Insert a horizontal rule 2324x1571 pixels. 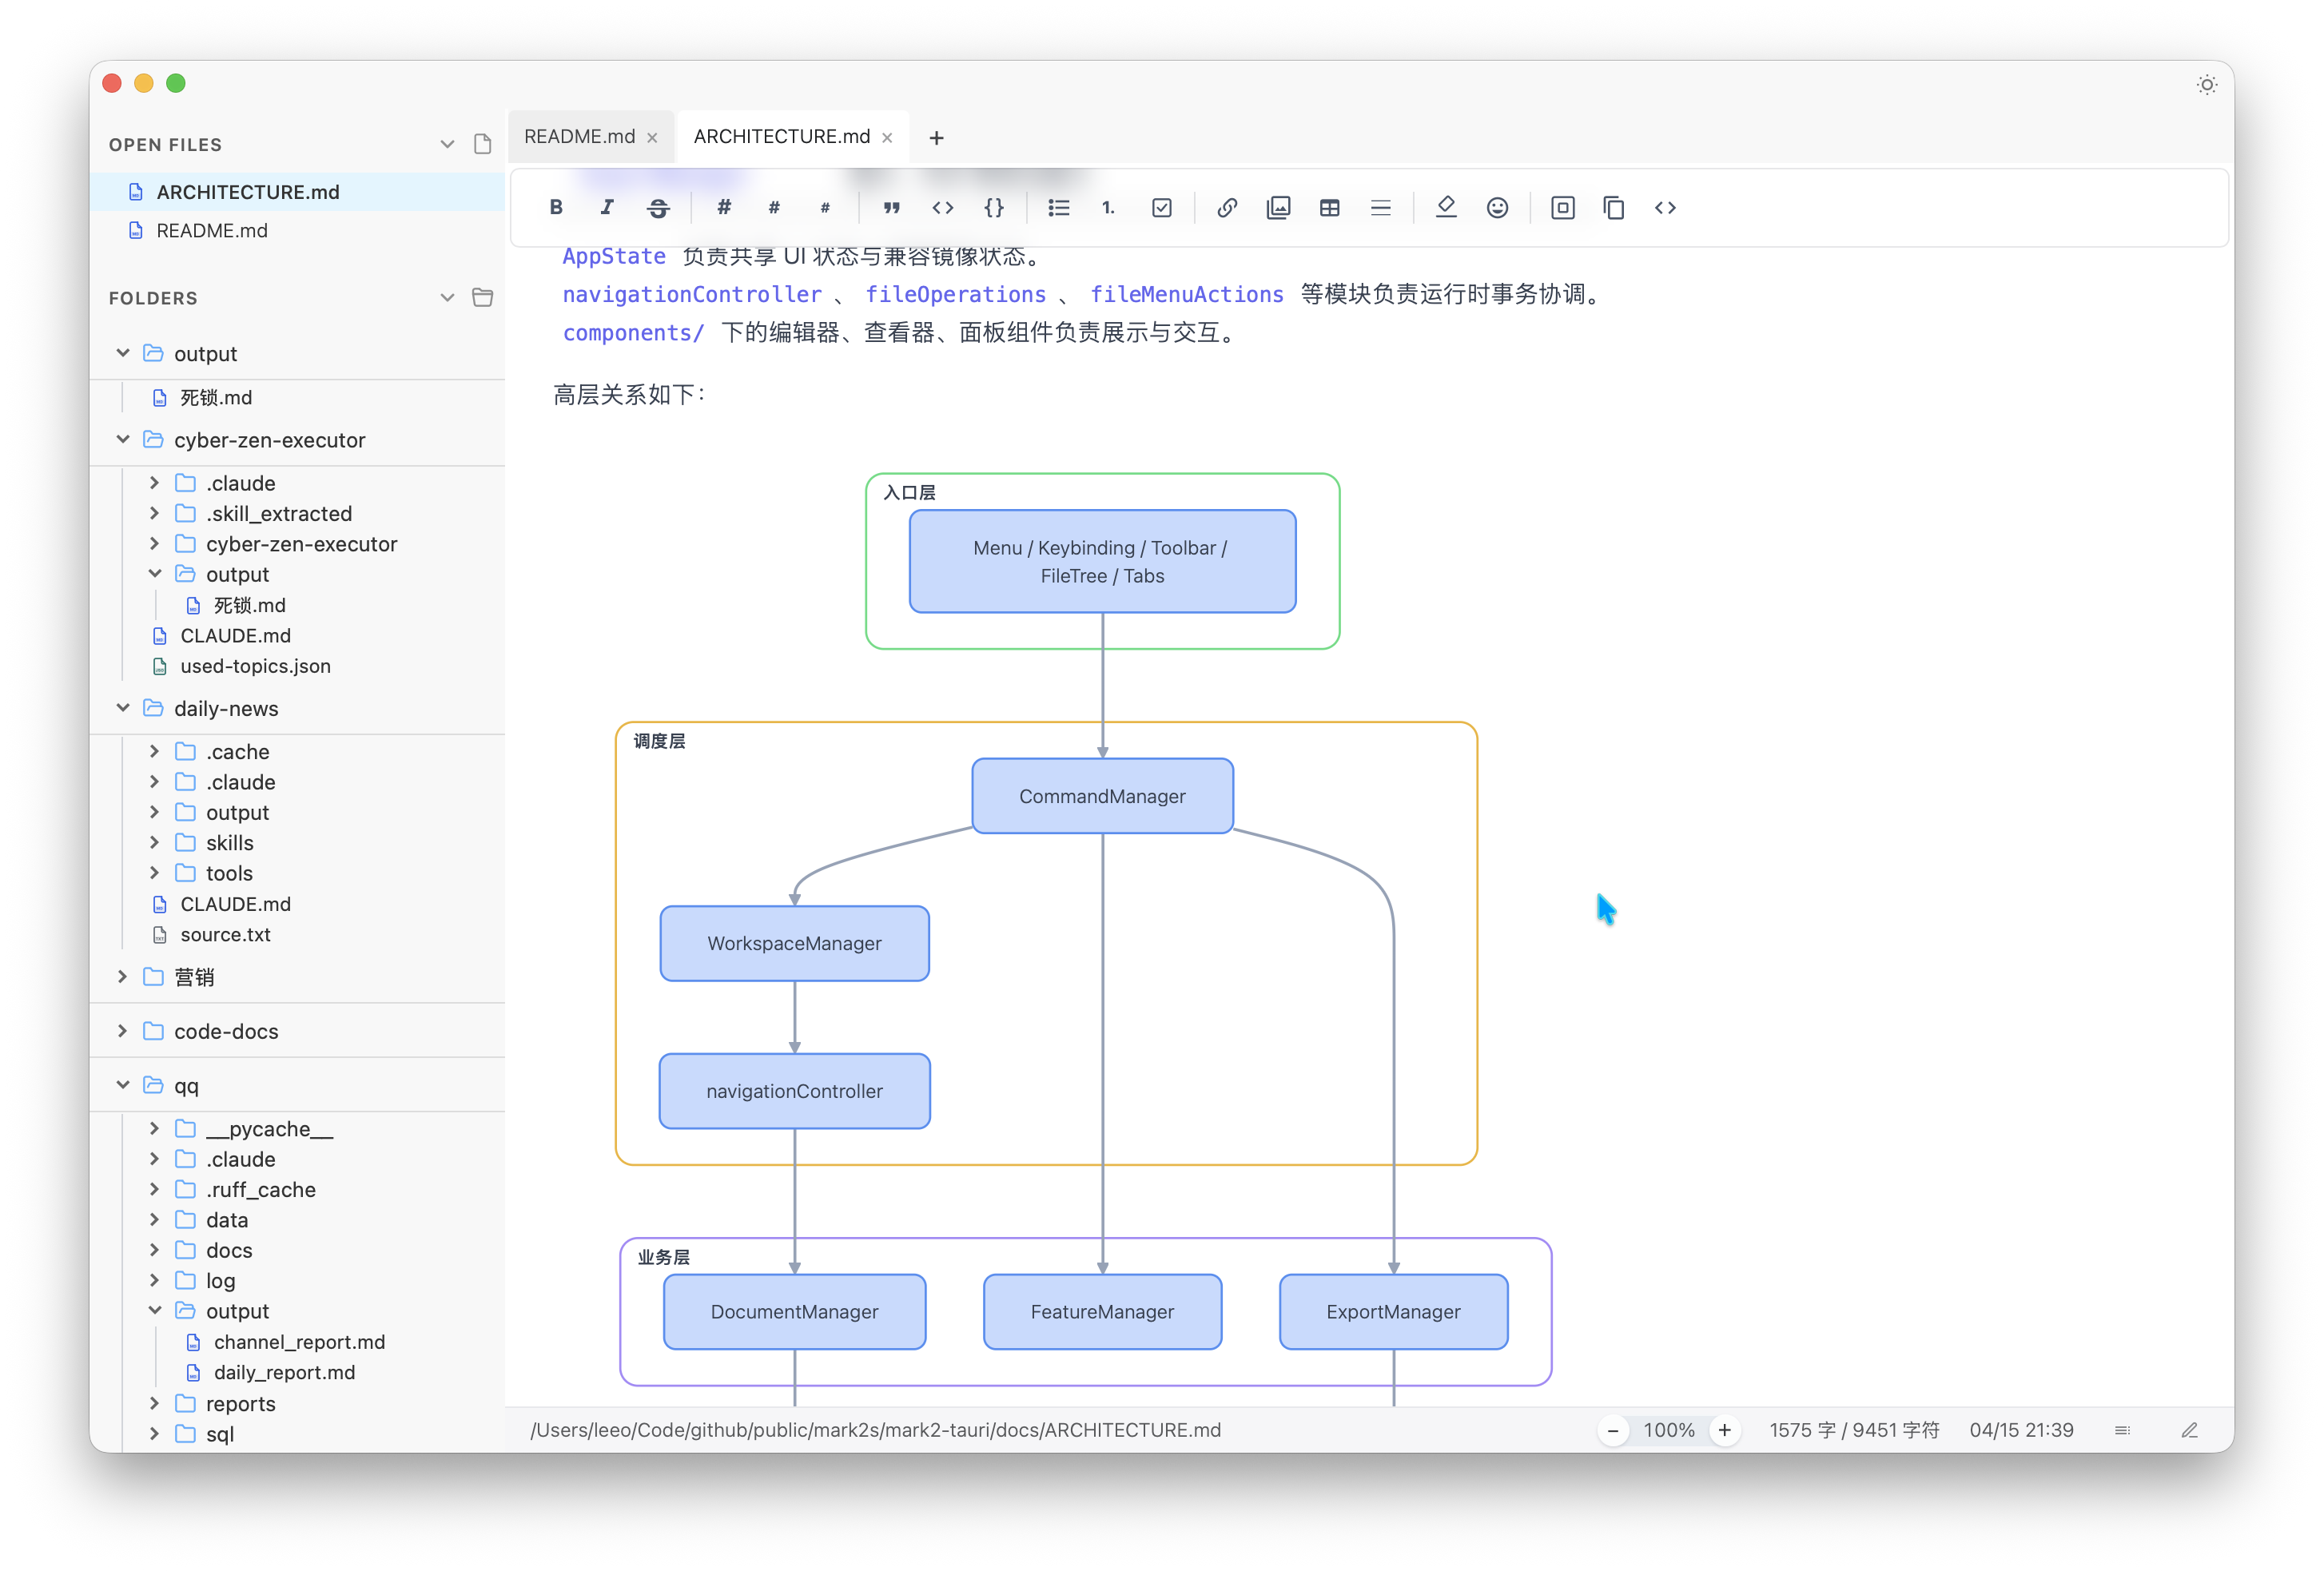pos(1380,207)
